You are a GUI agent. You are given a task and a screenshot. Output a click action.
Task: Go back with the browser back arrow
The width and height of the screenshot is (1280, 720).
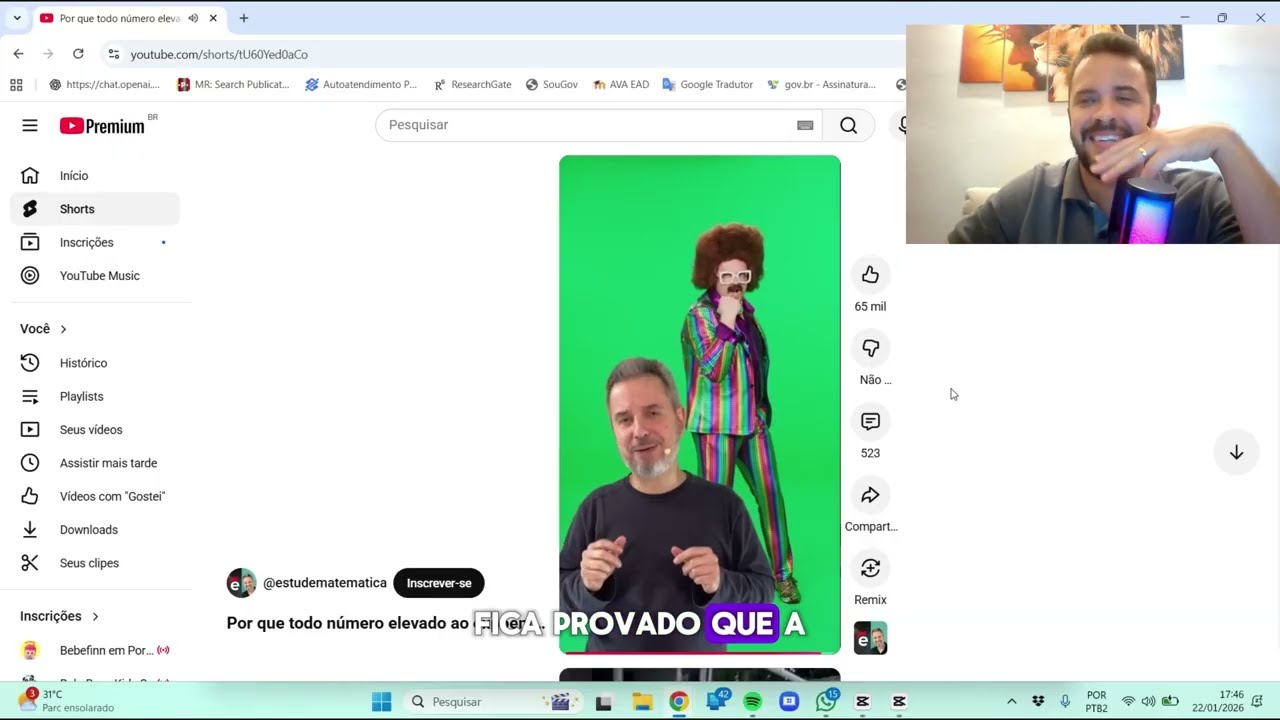(x=18, y=54)
